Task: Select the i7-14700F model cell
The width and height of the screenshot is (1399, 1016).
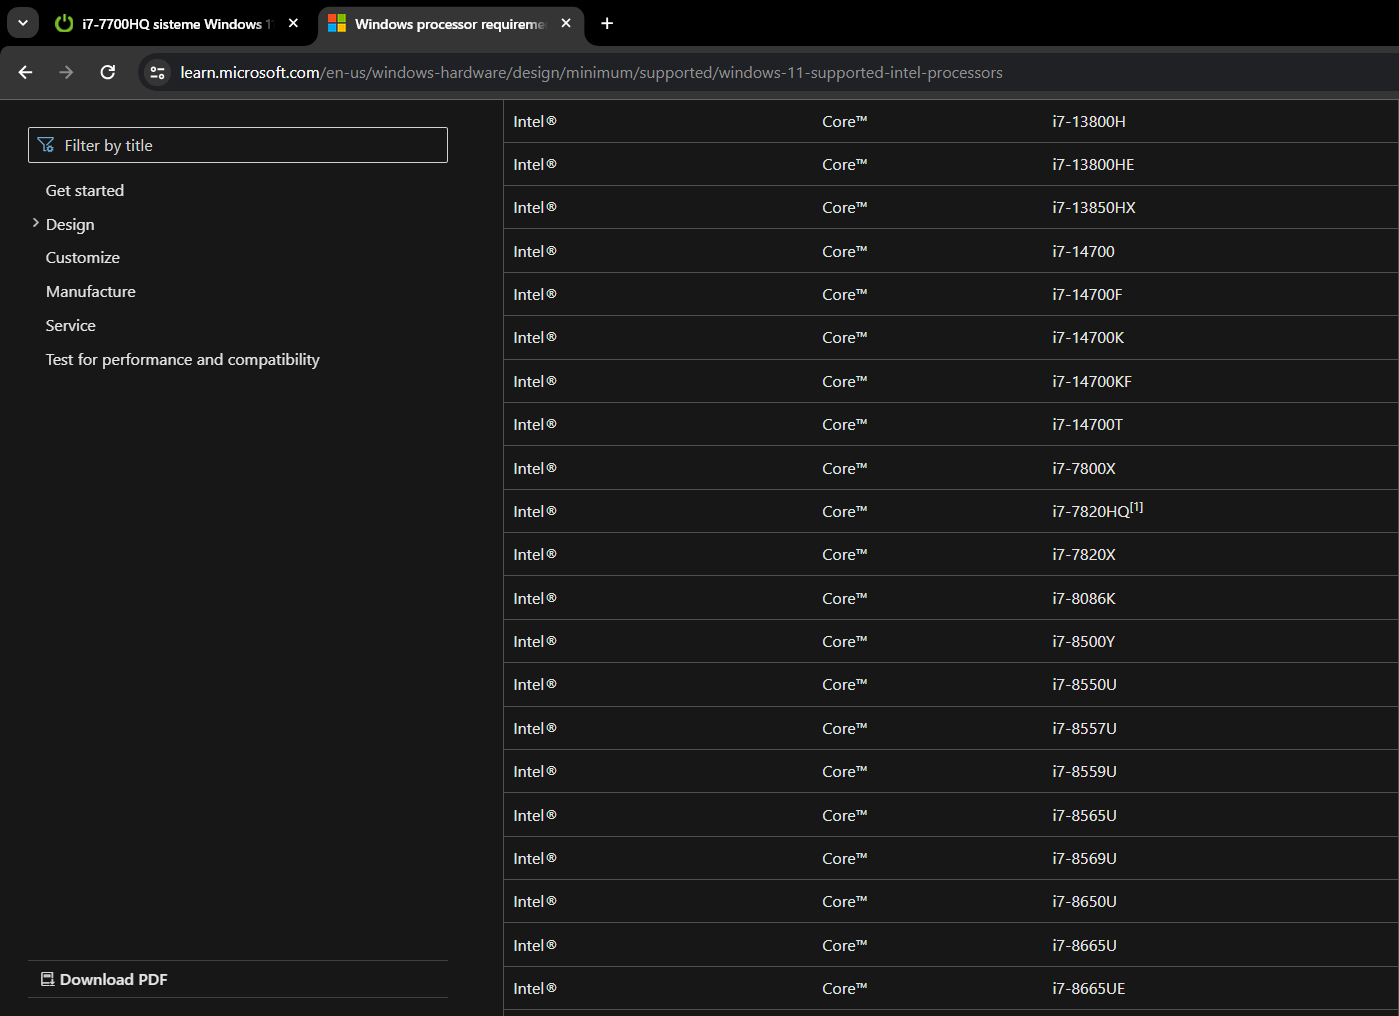Action: [x=1087, y=294]
